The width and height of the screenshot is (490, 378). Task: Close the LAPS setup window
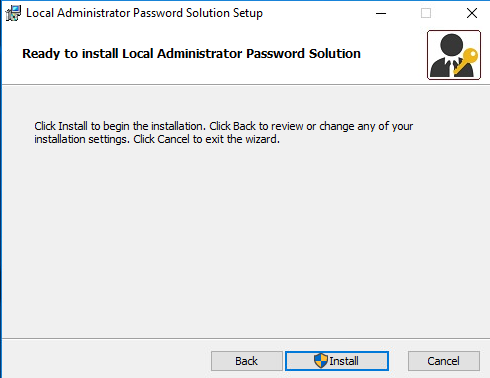point(472,13)
